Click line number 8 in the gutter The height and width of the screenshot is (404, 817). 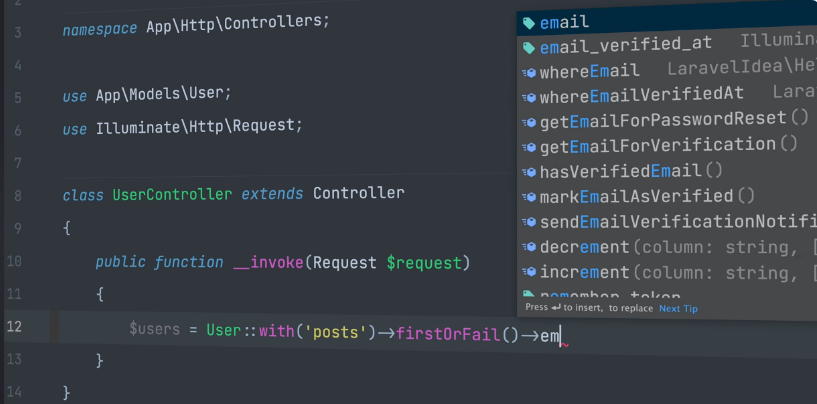point(18,197)
